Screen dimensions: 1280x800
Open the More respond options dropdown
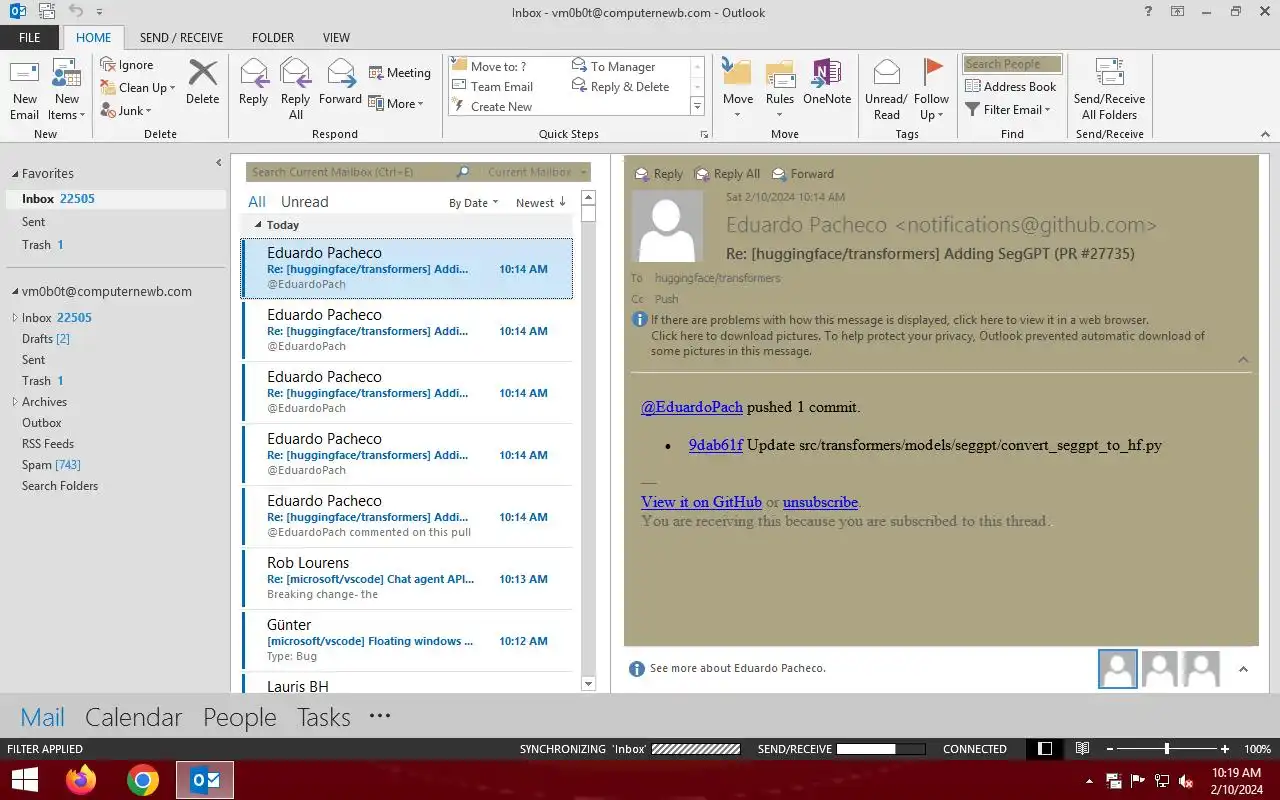[x=396, y=103]
